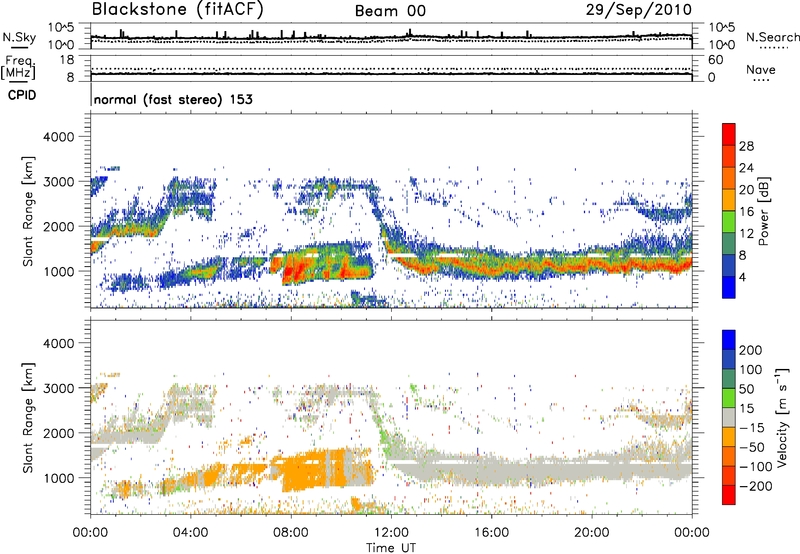Click the date '29/Sep/2010'
800x554 pixels.
(639, 9)
